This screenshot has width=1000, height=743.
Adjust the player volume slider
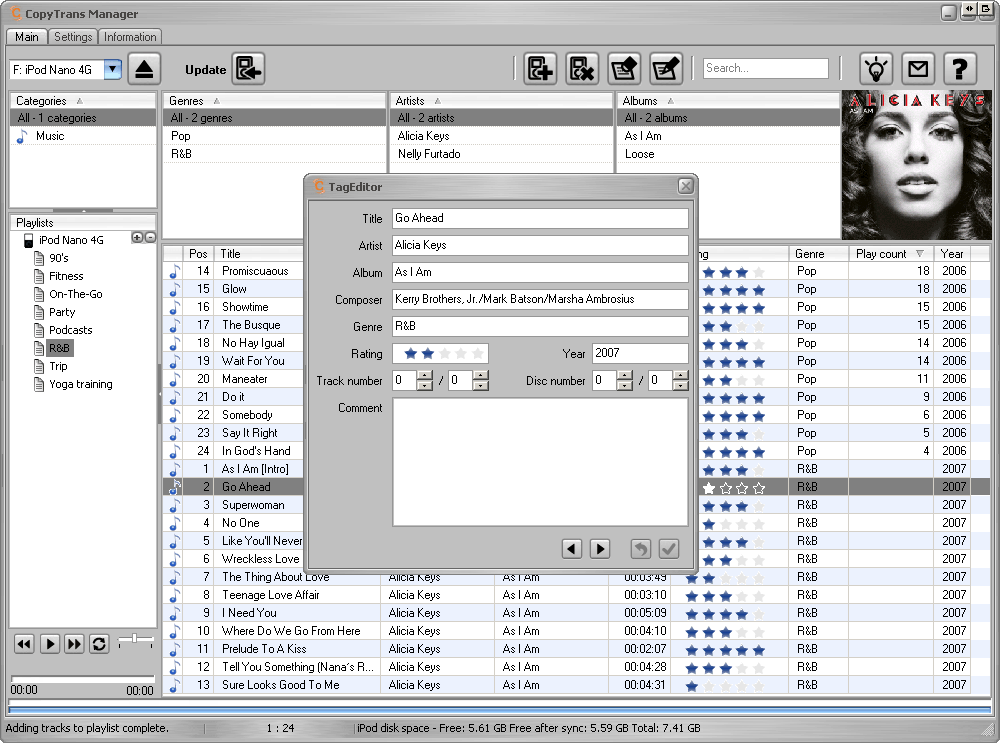click(x=135, y=638)
